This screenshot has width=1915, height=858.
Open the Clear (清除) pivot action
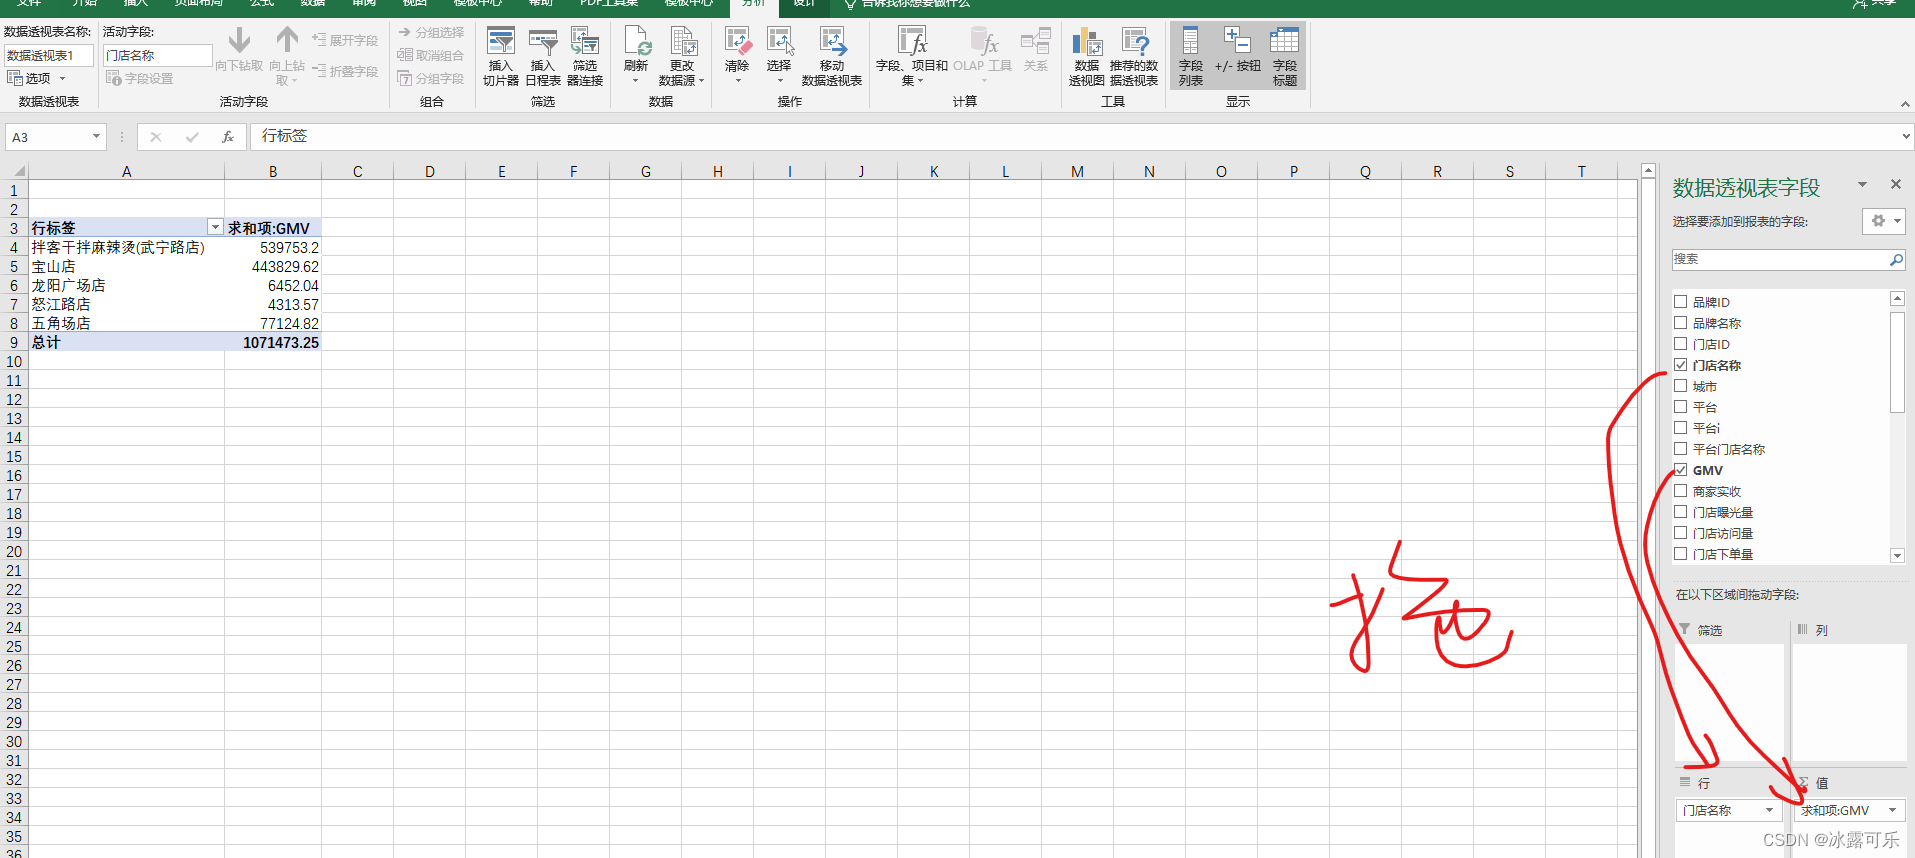point(737,56)
